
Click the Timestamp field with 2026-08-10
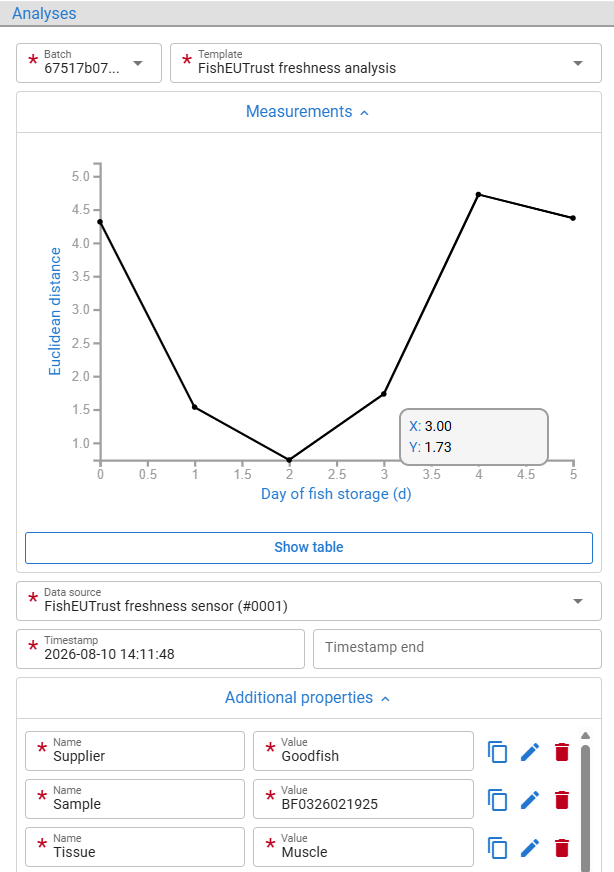(160, 648)
